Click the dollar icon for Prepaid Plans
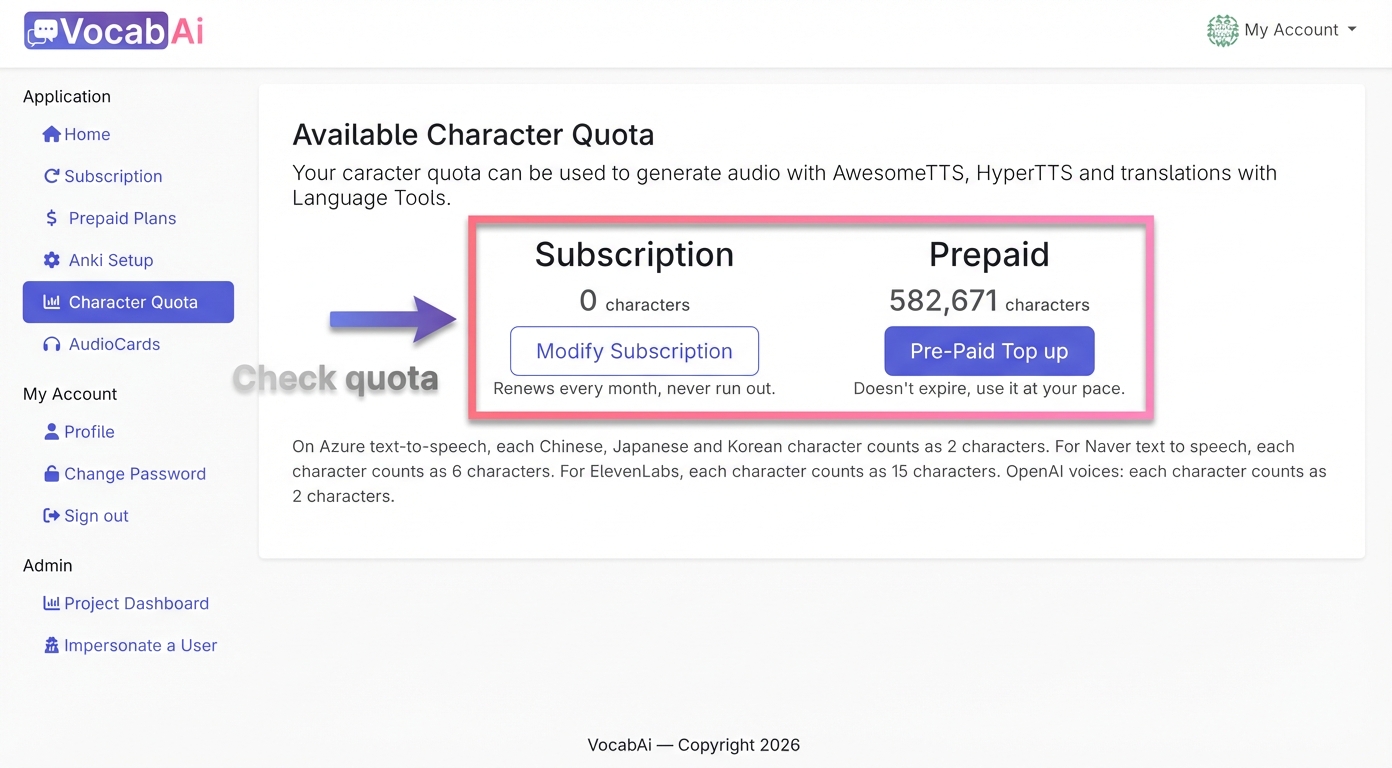The width and height of the screenshot is (1392, 768). coord(51,218)
